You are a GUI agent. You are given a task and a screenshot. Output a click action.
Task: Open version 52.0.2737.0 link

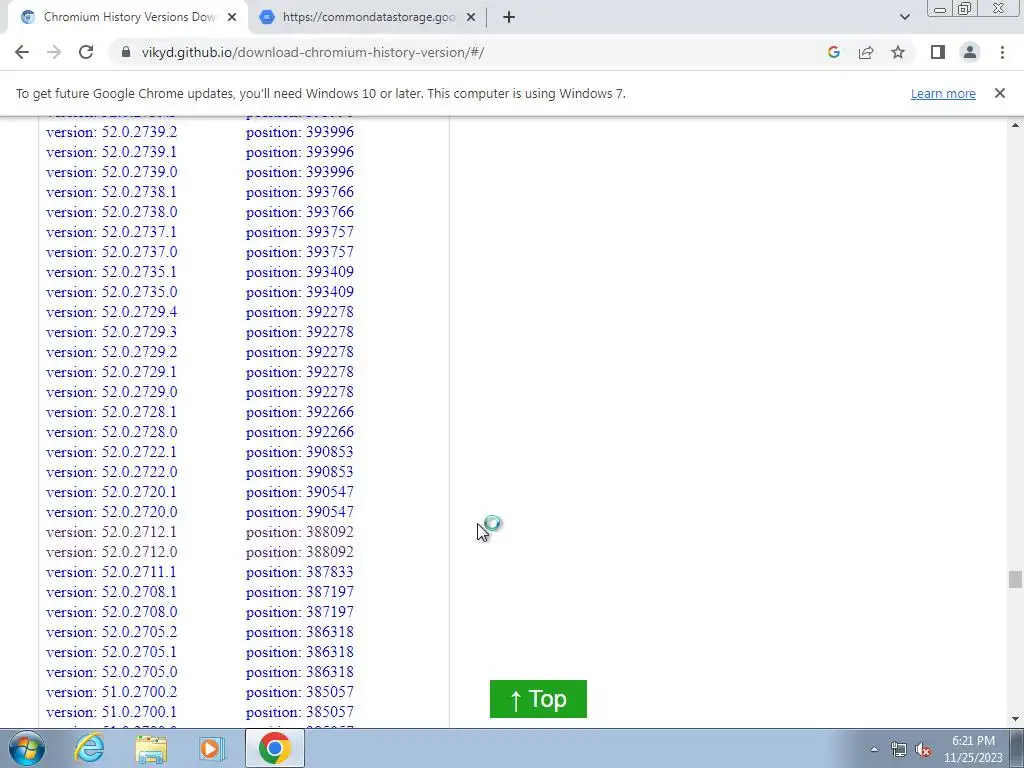[x=112, y=252]
